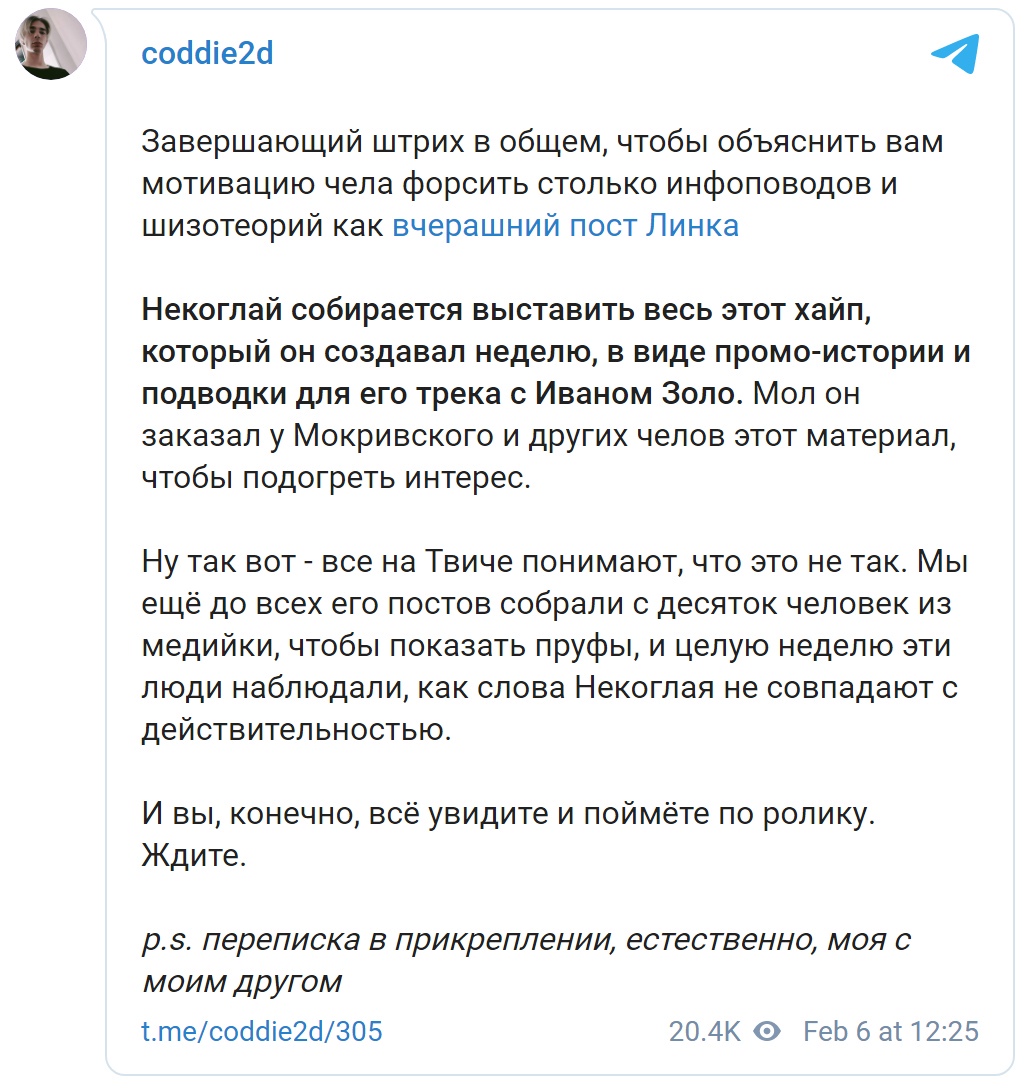Click the line 'И вы, конечно, всё увидите'
1033x1092 pixels.
tap(508, 813)
